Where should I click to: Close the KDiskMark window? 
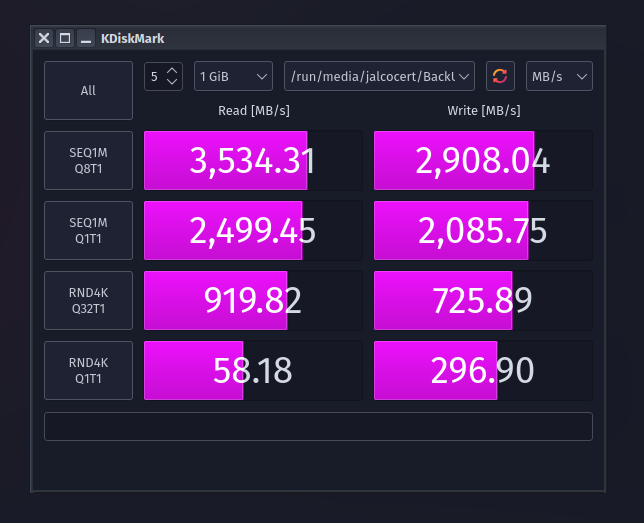point(44,38)
